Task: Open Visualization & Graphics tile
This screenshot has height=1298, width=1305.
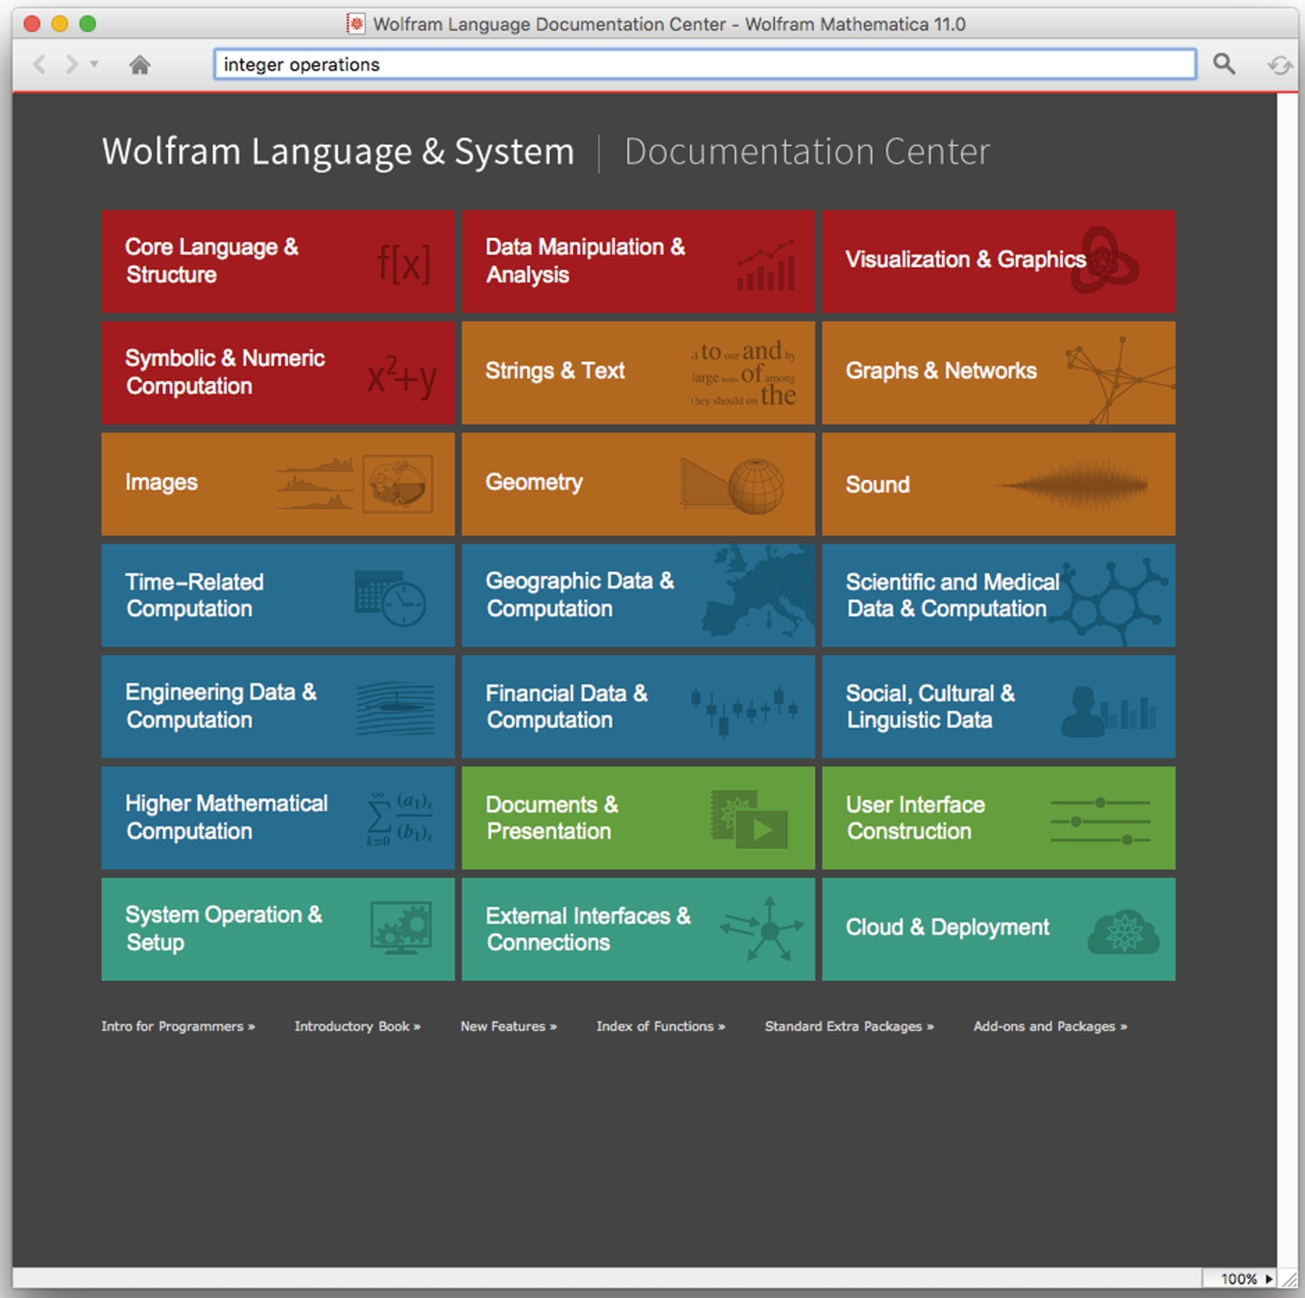Action: pyautogui.click(x=998, y=261)
